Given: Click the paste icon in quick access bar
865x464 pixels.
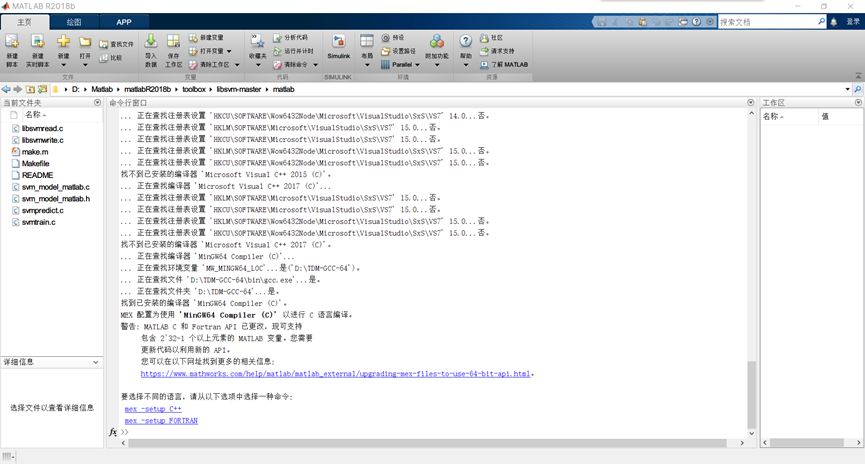Looking at the screenshot, I should click(x=643, y=22).
